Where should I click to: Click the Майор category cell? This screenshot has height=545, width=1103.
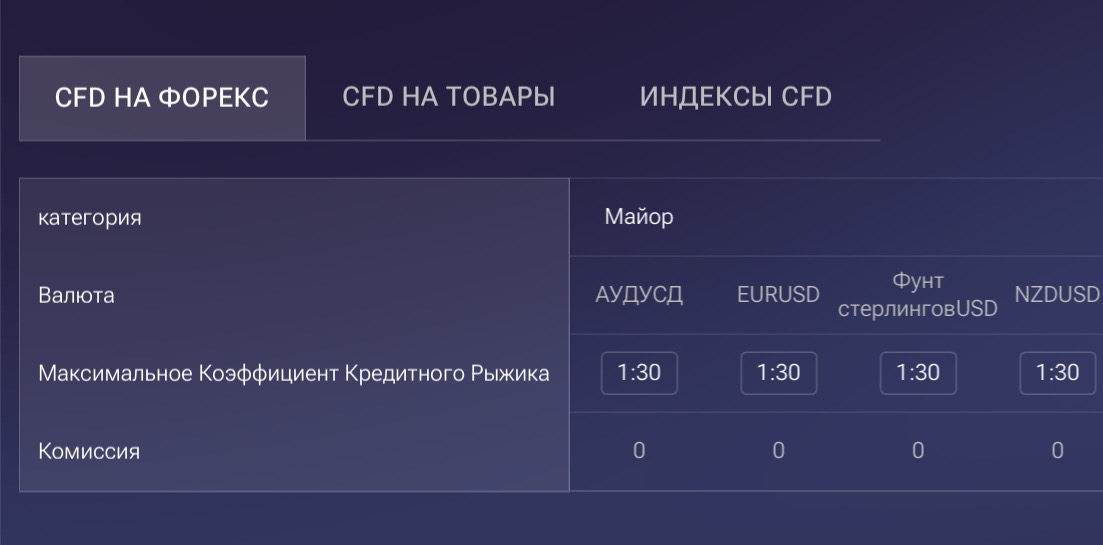(x=639, y=217)
